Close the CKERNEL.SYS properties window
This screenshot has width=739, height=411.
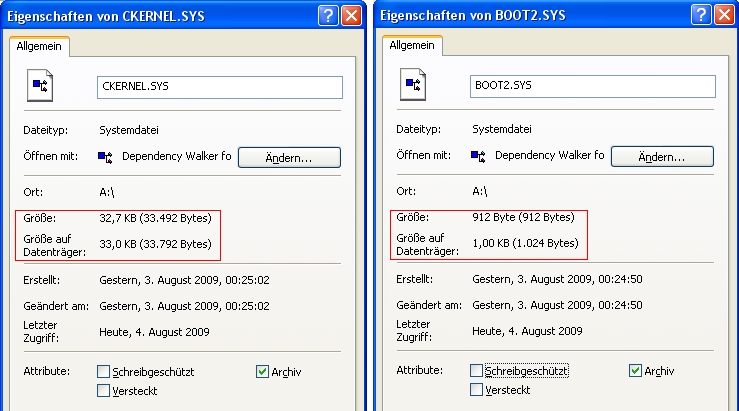pyautogui.click(x=352, y=16)
